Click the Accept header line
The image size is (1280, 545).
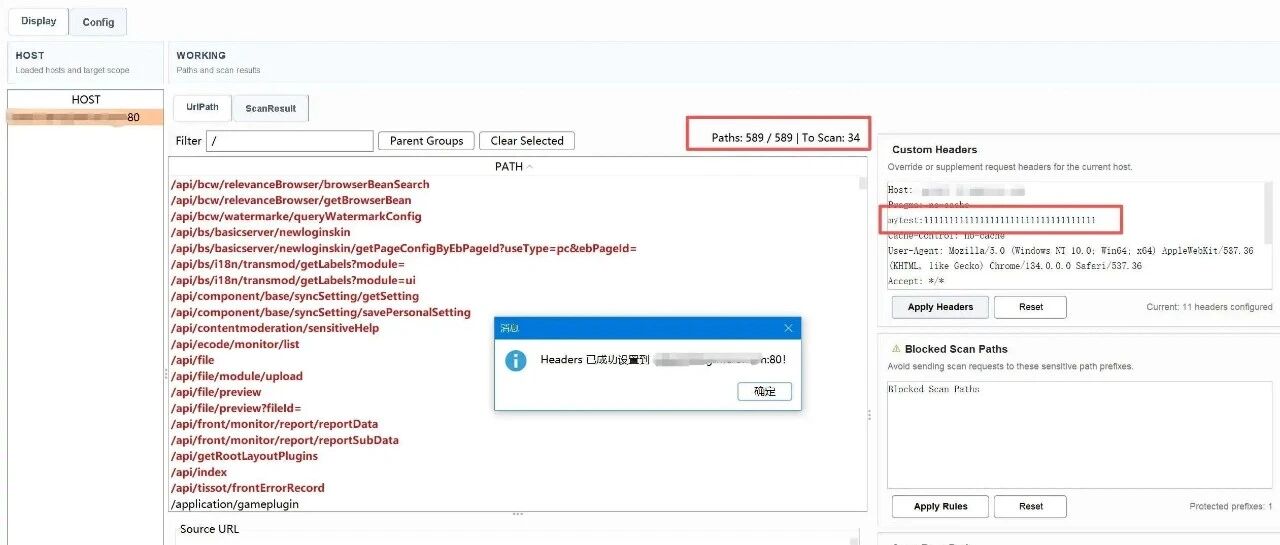918,282
